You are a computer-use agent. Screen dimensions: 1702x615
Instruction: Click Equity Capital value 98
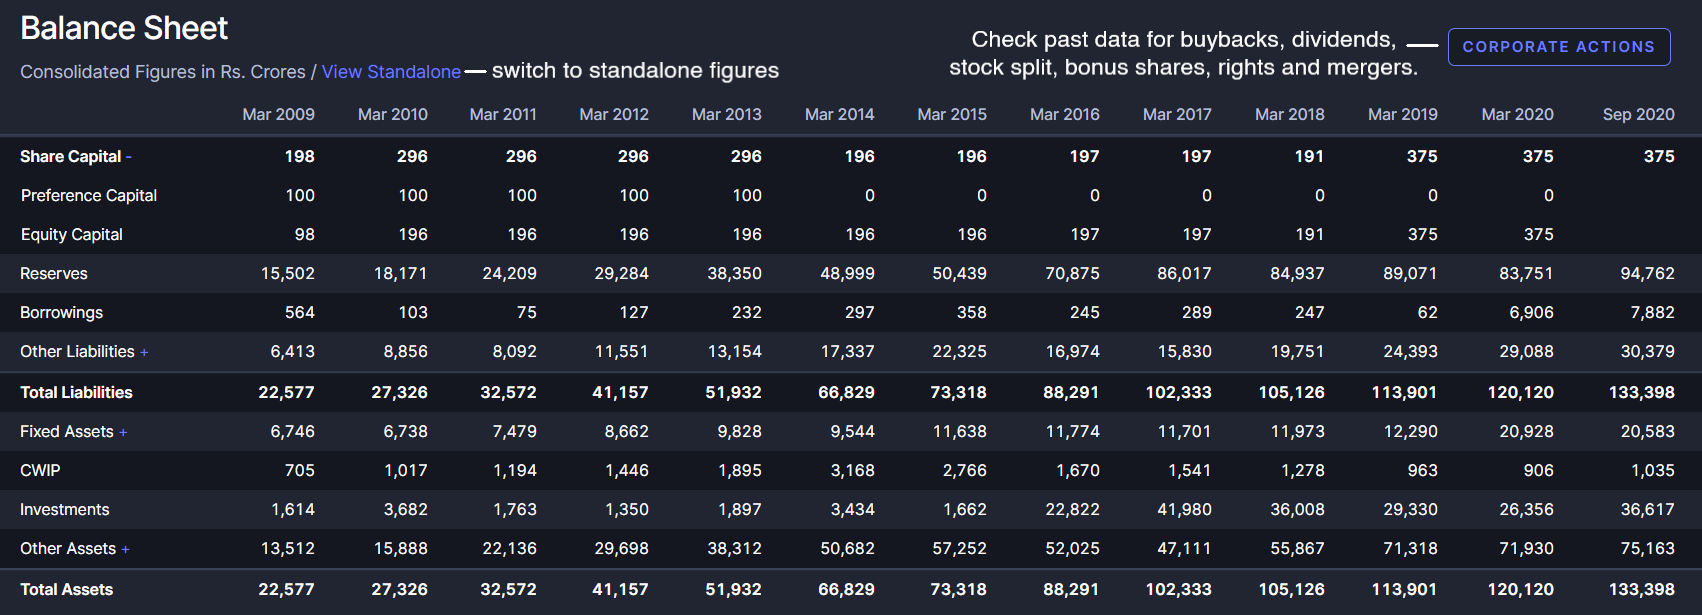click(x=304, y=234)
